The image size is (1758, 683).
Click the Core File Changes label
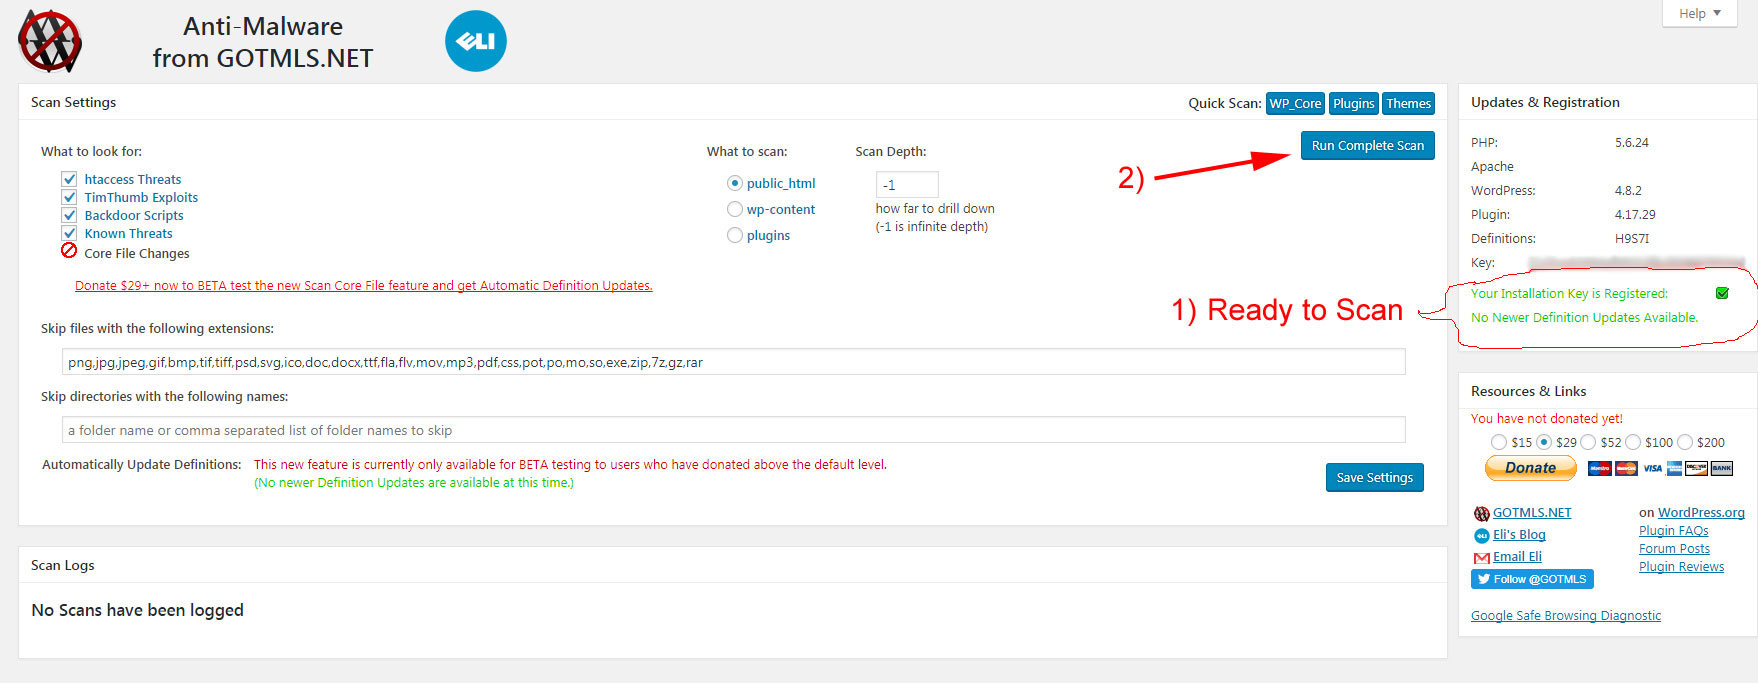(x=136, y=254)
